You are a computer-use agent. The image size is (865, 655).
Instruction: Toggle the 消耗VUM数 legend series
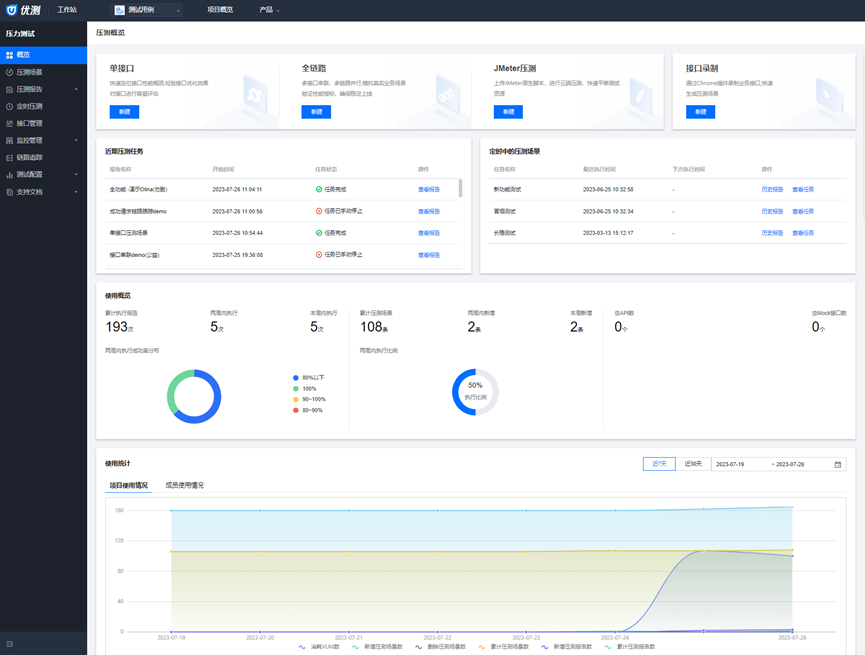tap(319, 646)
